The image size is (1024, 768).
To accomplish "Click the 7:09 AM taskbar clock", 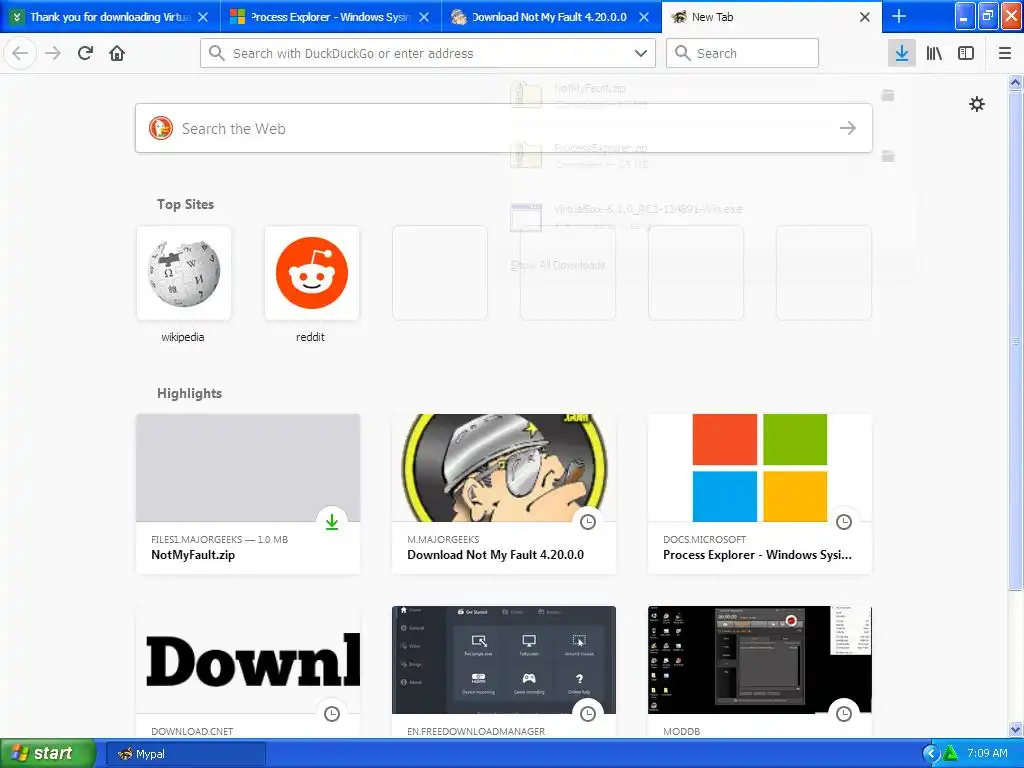I will [x=987, y=753].
